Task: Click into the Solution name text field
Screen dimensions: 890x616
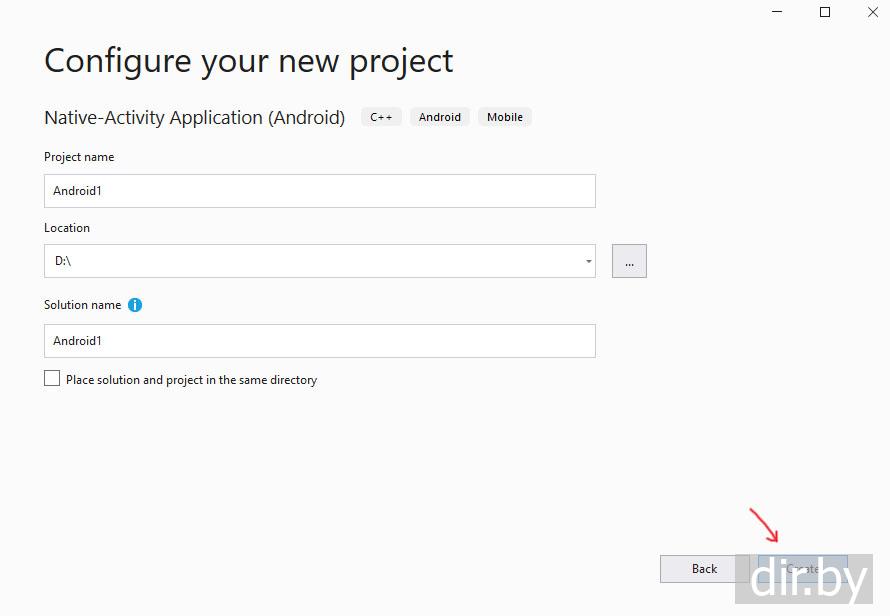Action: [319, 341]
